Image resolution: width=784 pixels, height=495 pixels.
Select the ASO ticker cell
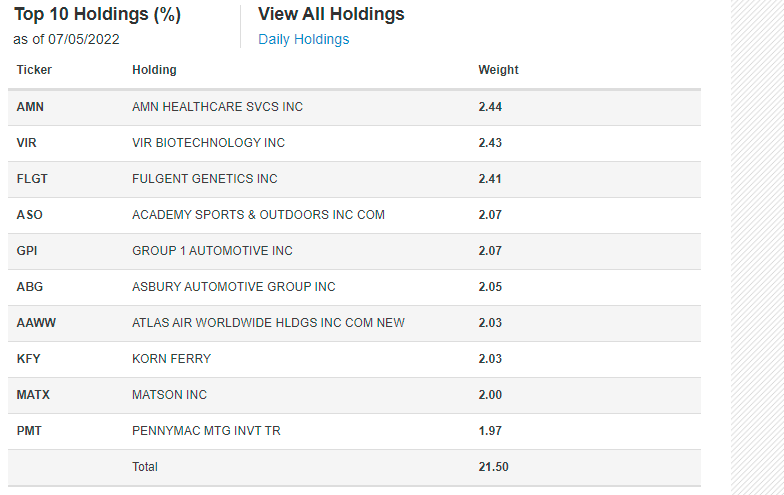[x=30, y=215]
